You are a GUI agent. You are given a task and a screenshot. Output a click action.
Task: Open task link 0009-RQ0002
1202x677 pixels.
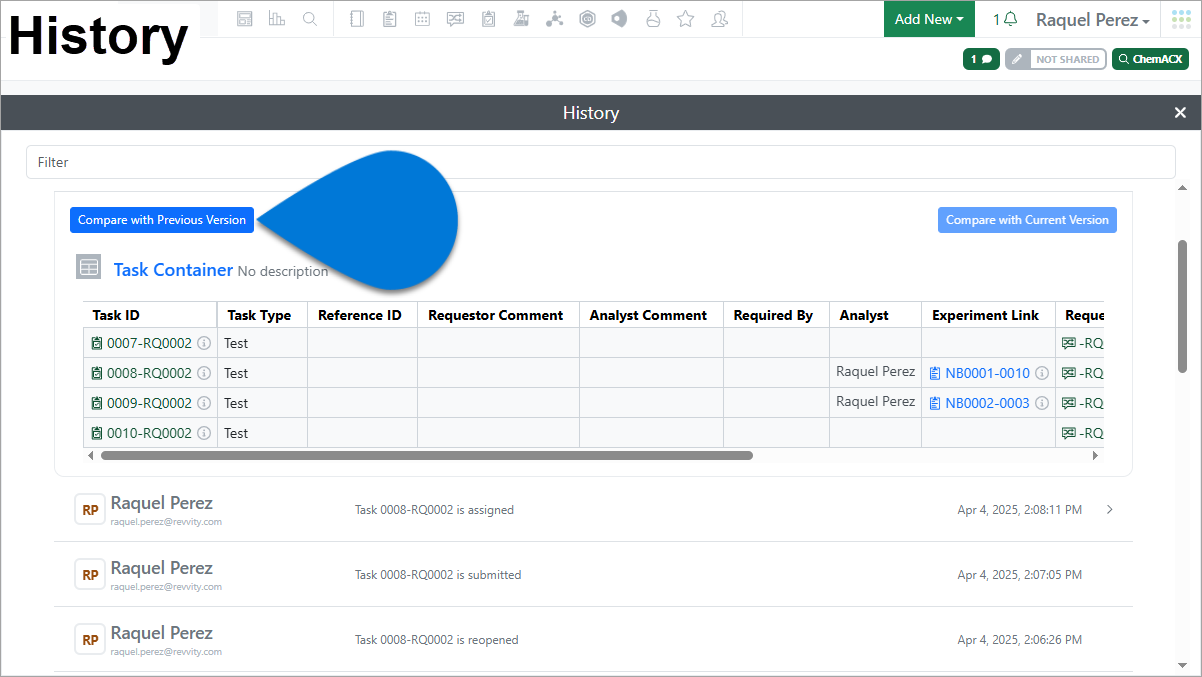(x=149, y=403)
